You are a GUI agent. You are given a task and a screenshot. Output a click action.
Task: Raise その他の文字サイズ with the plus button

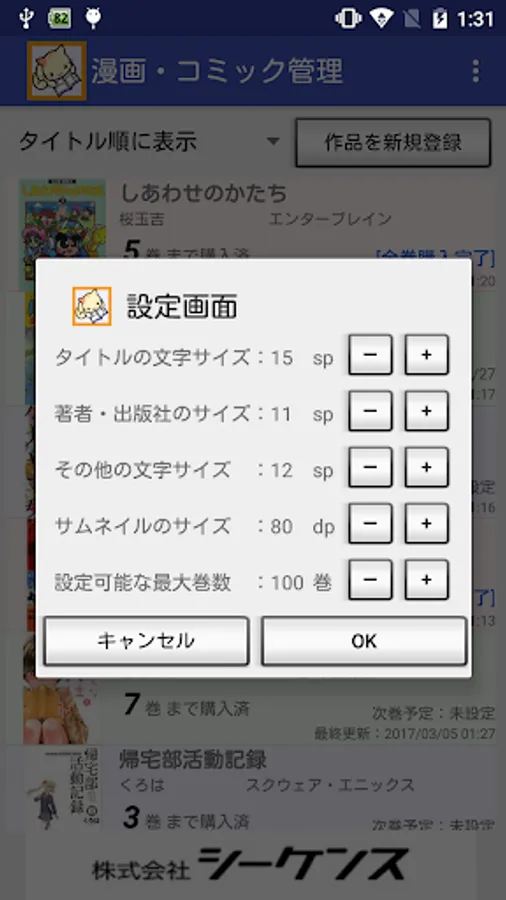coord(426,468)
